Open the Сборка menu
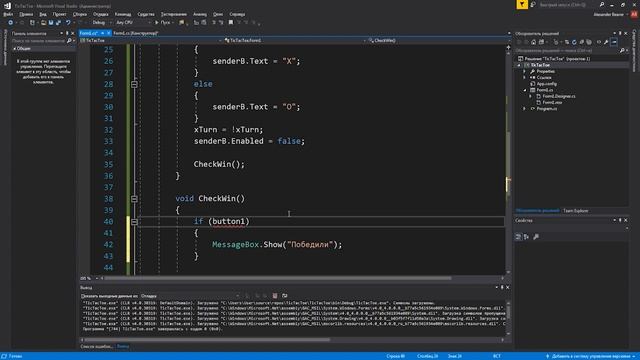Image resolution: width=640 pixels, height=360 pixels. [80, 14]
